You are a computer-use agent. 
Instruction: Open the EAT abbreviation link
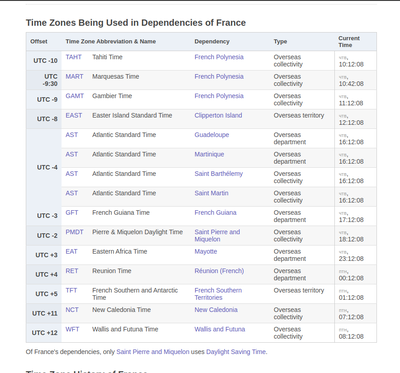[x=71, y=251]
